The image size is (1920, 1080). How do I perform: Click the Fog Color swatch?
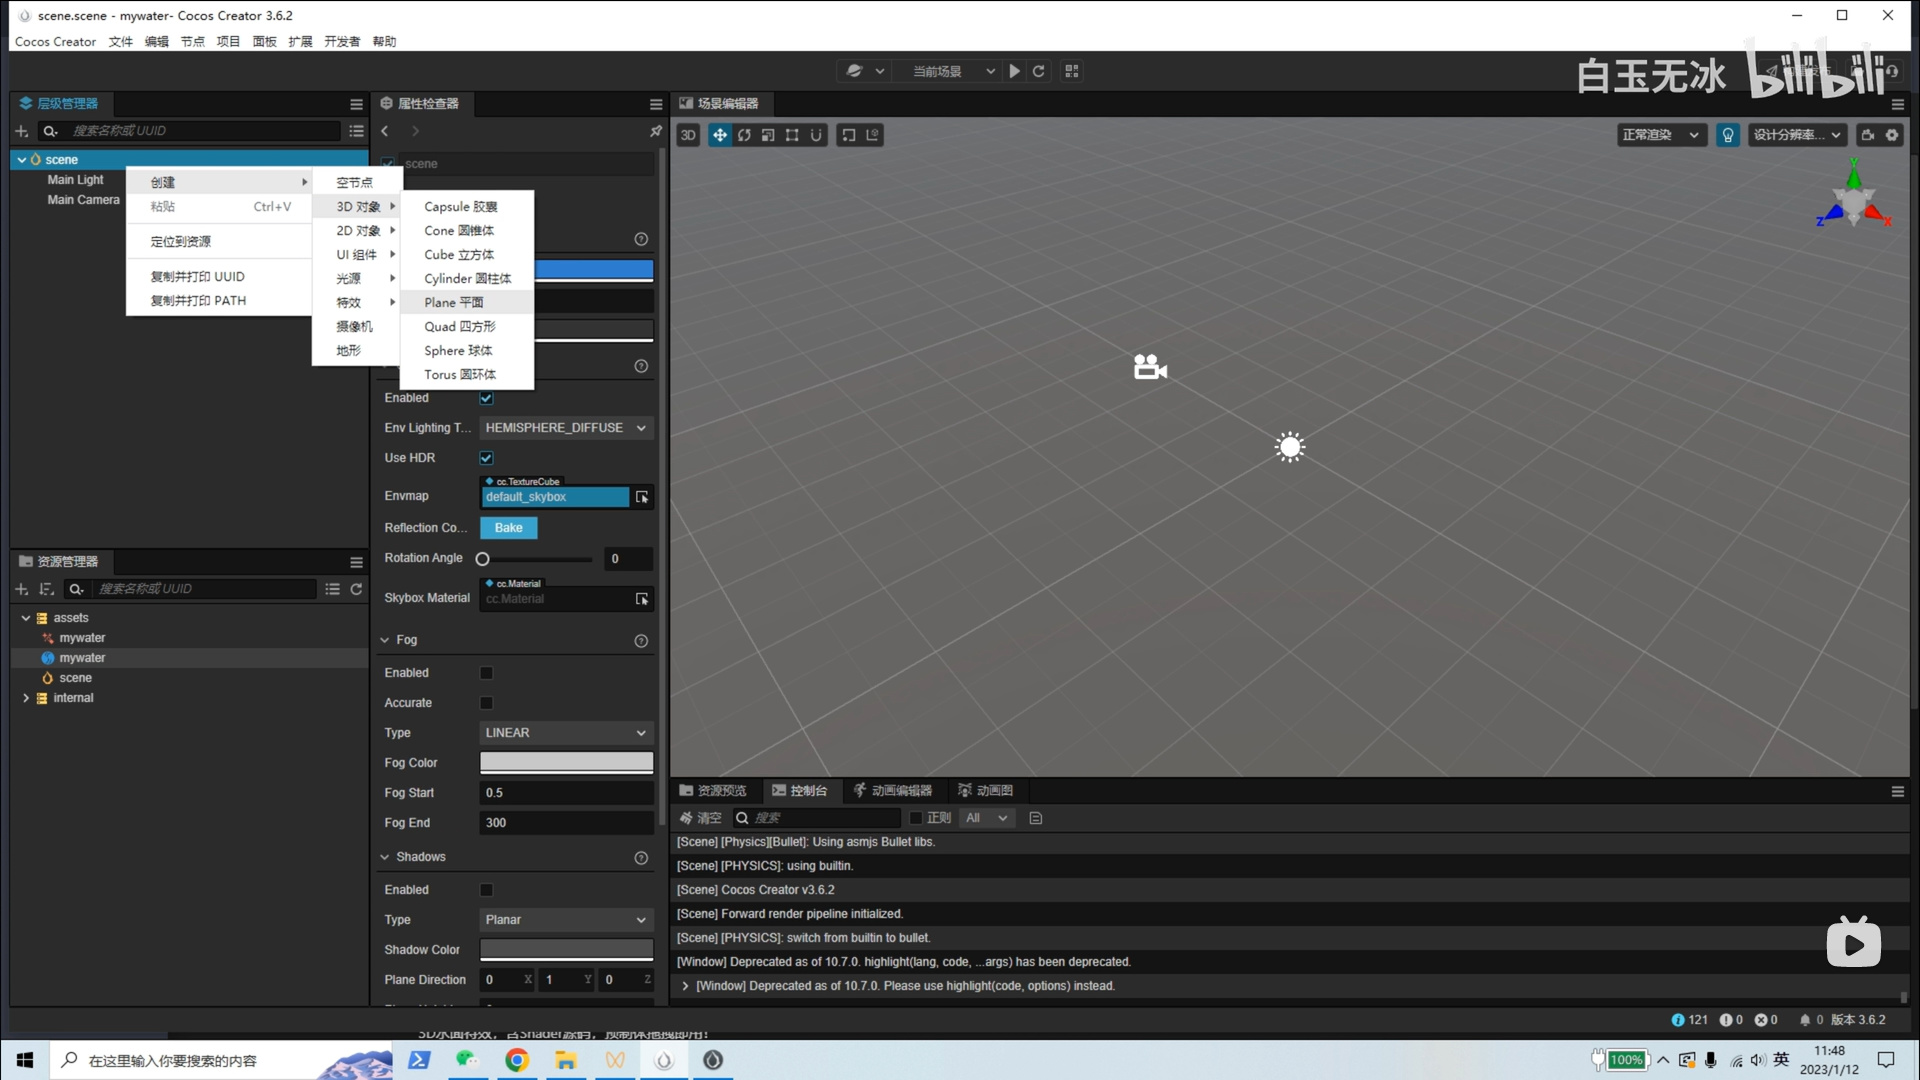(565, 762)
